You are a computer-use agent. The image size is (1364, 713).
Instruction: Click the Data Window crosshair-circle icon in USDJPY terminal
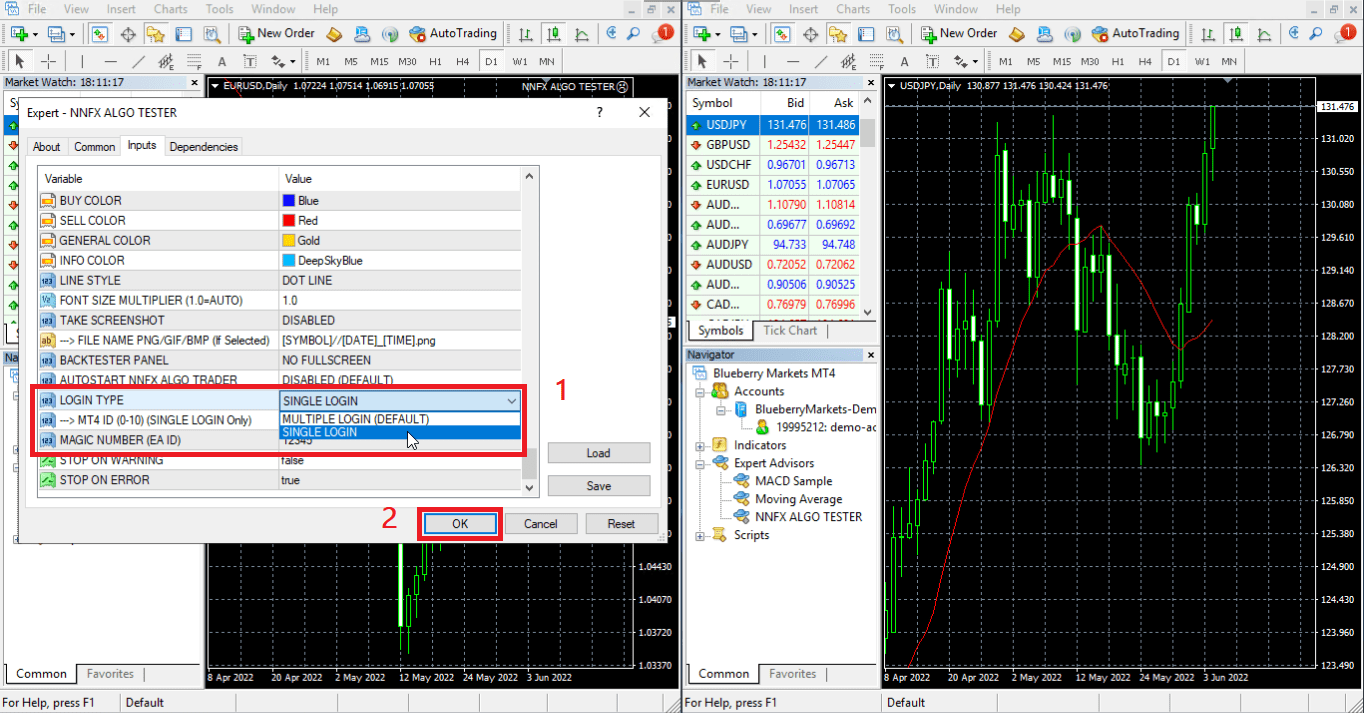click(x=811, y=34)
